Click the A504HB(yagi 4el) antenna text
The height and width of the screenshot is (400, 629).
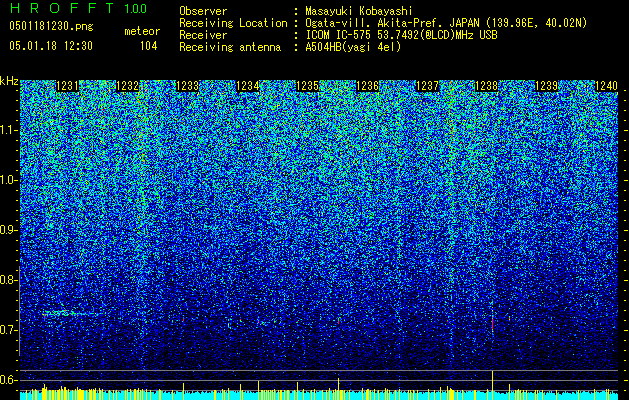click(353, 47)
